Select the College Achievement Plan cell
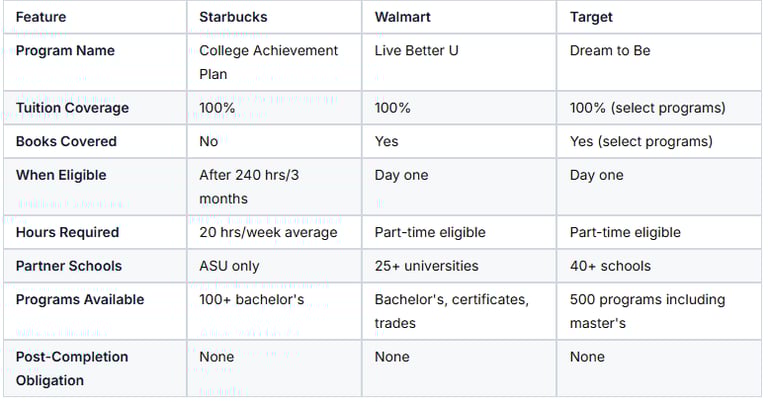The image size is (768, 402). click(x=268, y=62)
